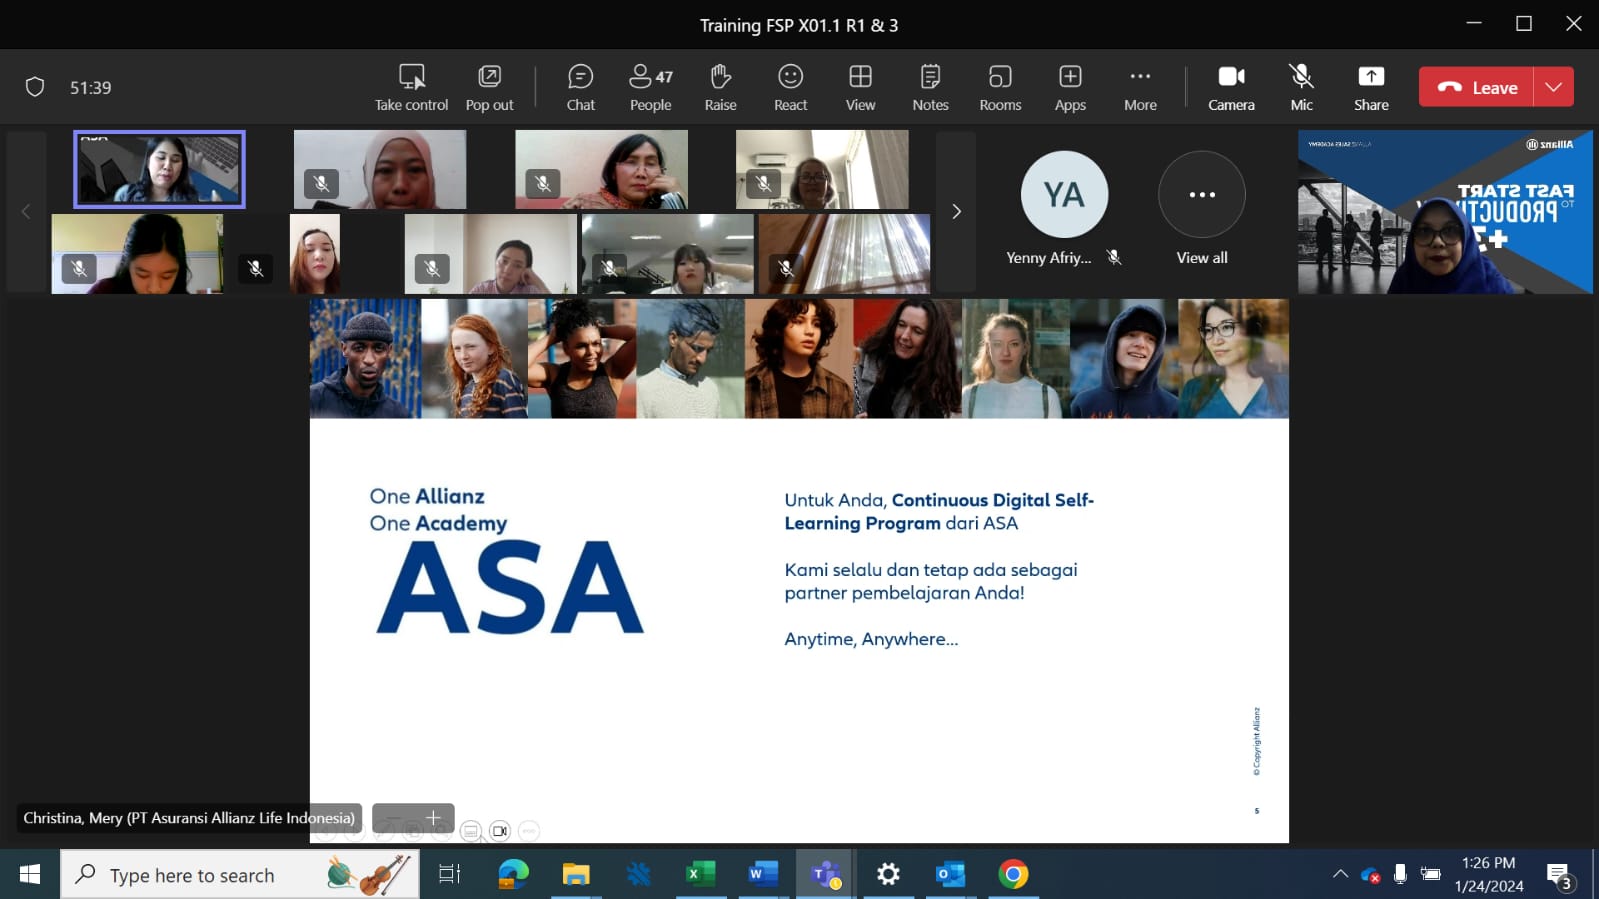Image resolution: width=1599 pixels, height=899 pixels.
Task: Zoom out the shared slide
Action: click(x=392, y=818)
